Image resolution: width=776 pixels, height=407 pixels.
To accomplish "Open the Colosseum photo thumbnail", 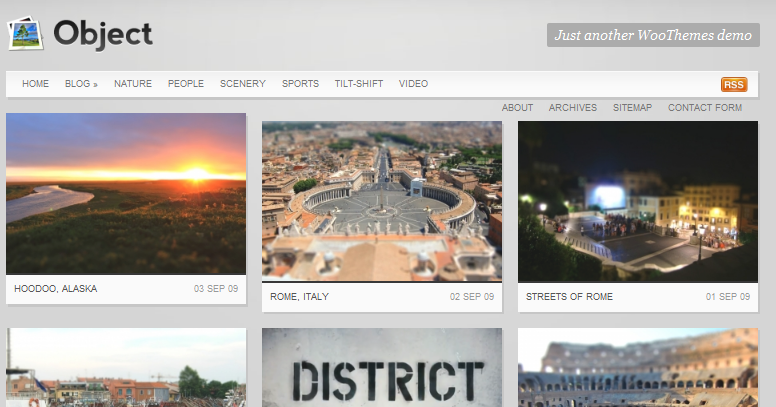I will pyautogui.click(x=637, y=367).
